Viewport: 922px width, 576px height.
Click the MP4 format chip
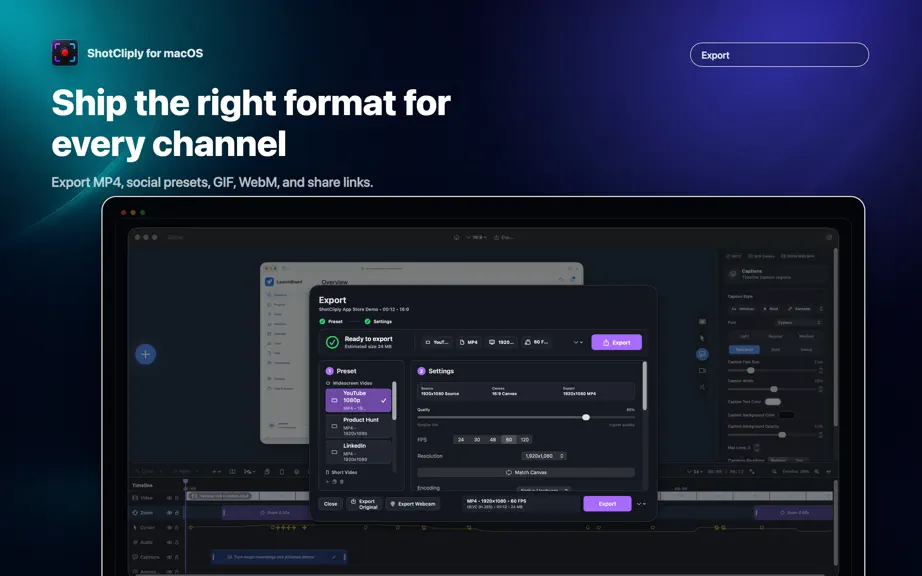point(469,342)
